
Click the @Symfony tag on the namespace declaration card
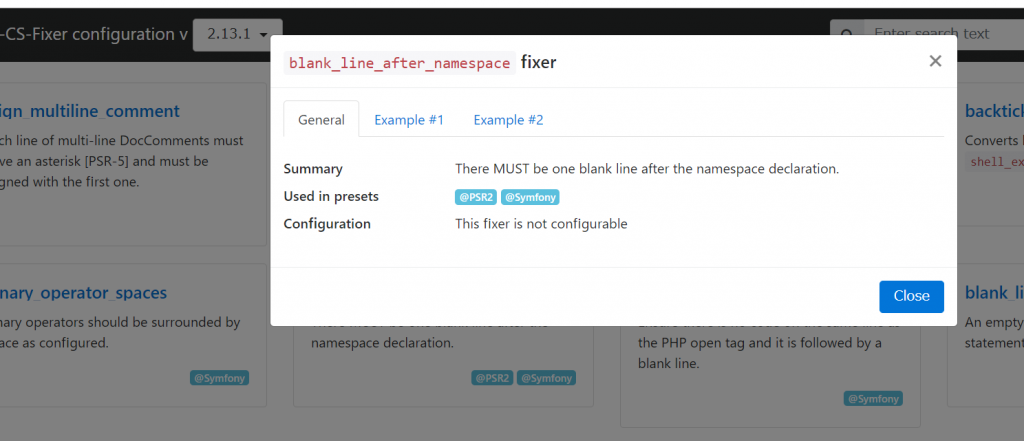(x=545, y=378)
